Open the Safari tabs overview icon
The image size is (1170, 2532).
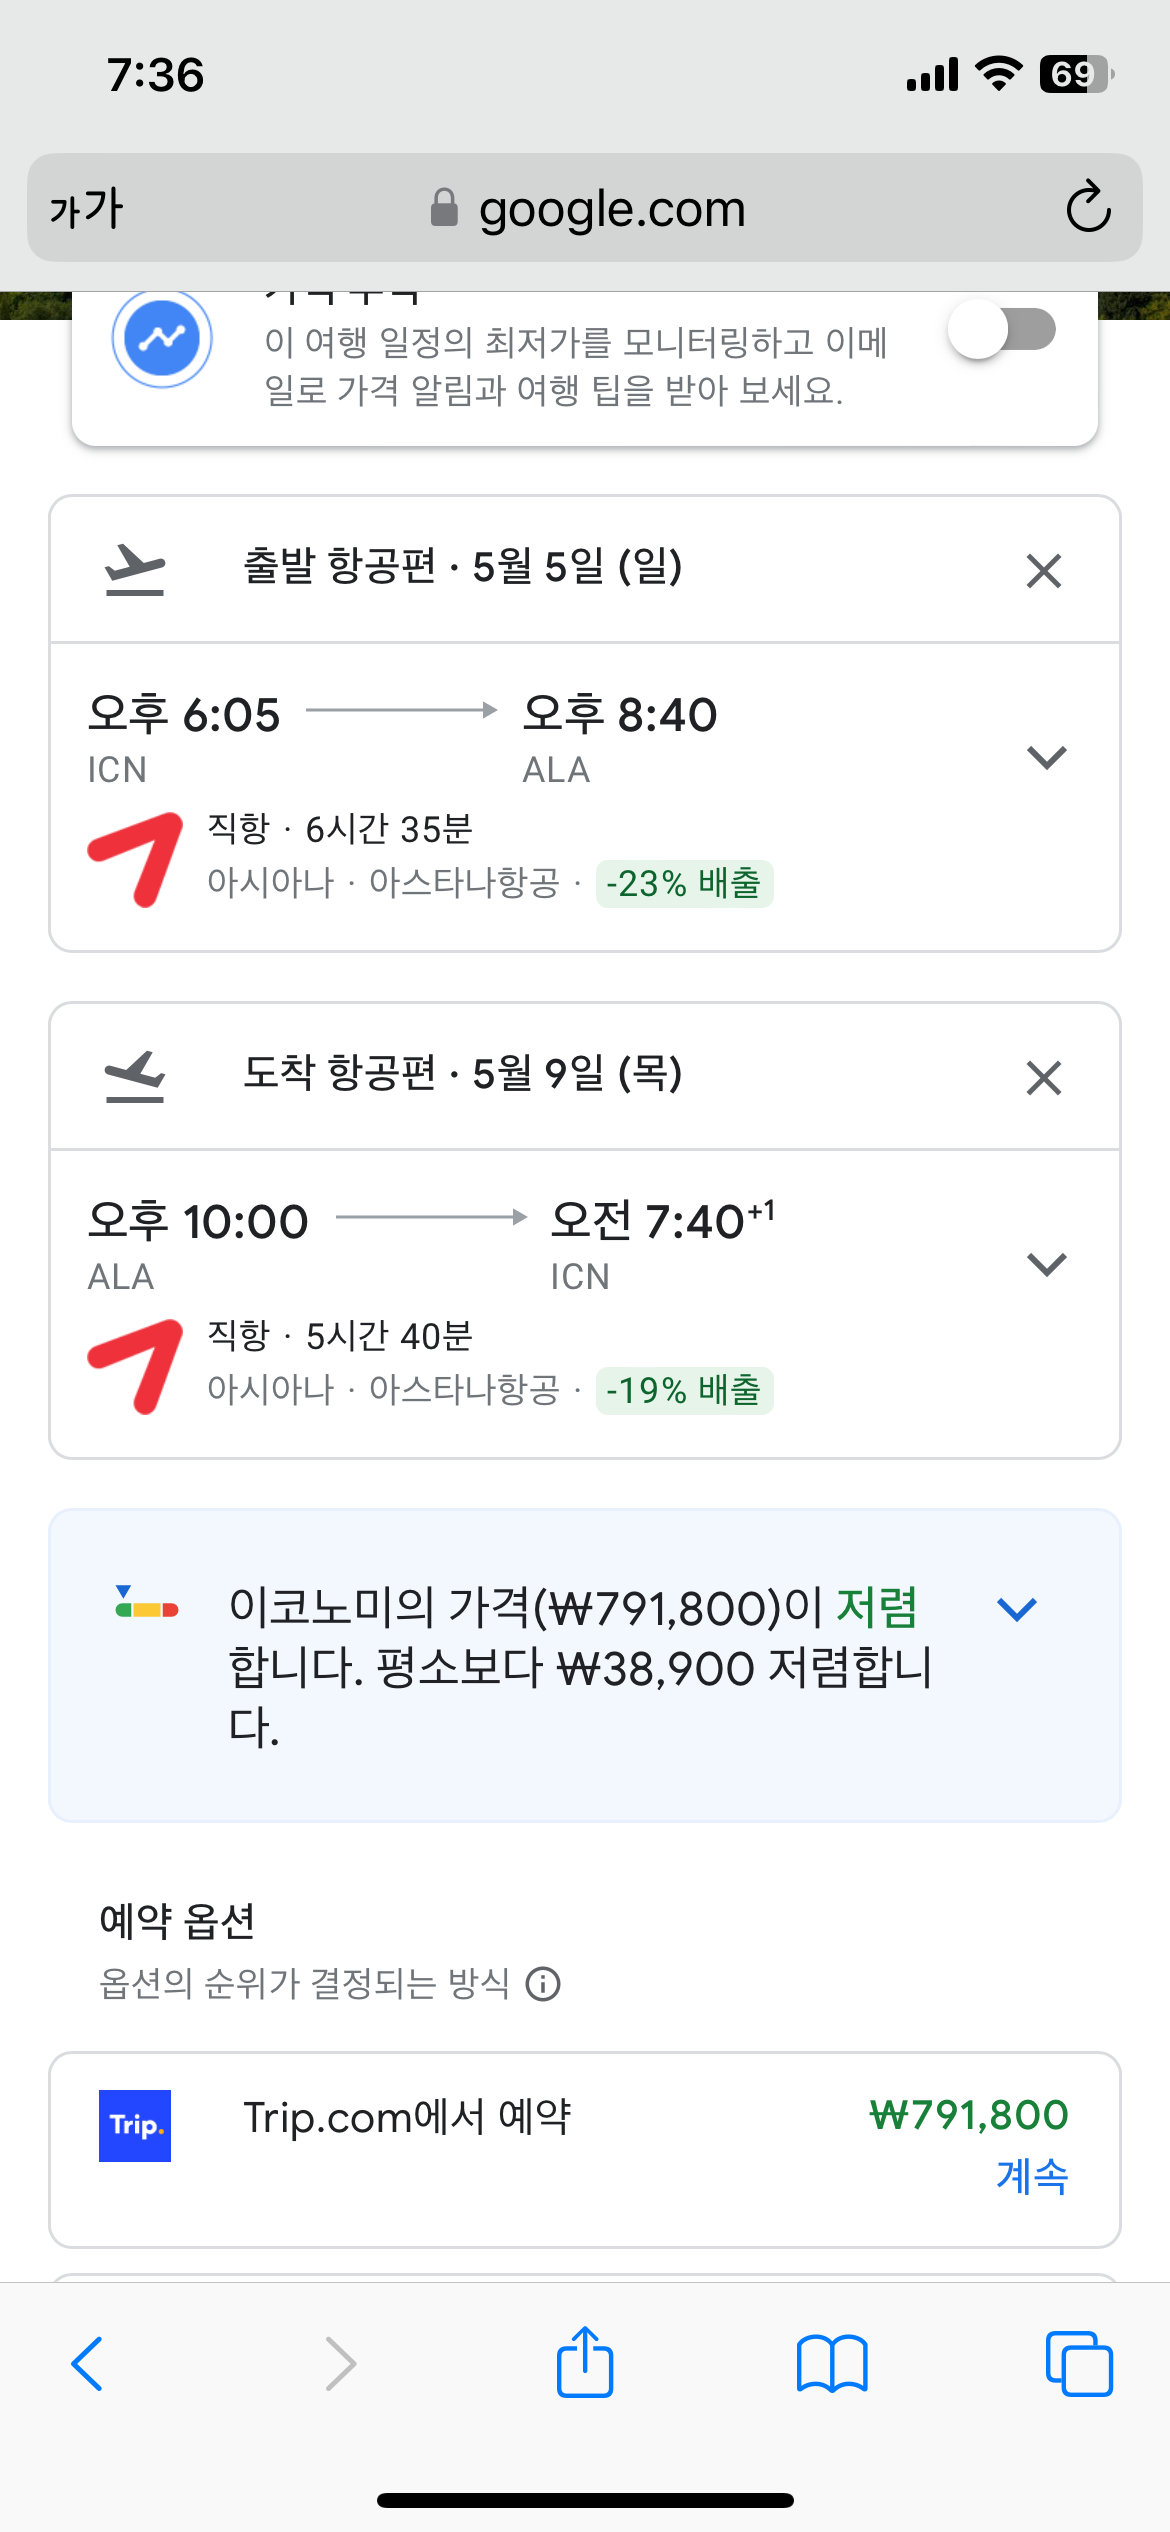pos(1078,2364)
